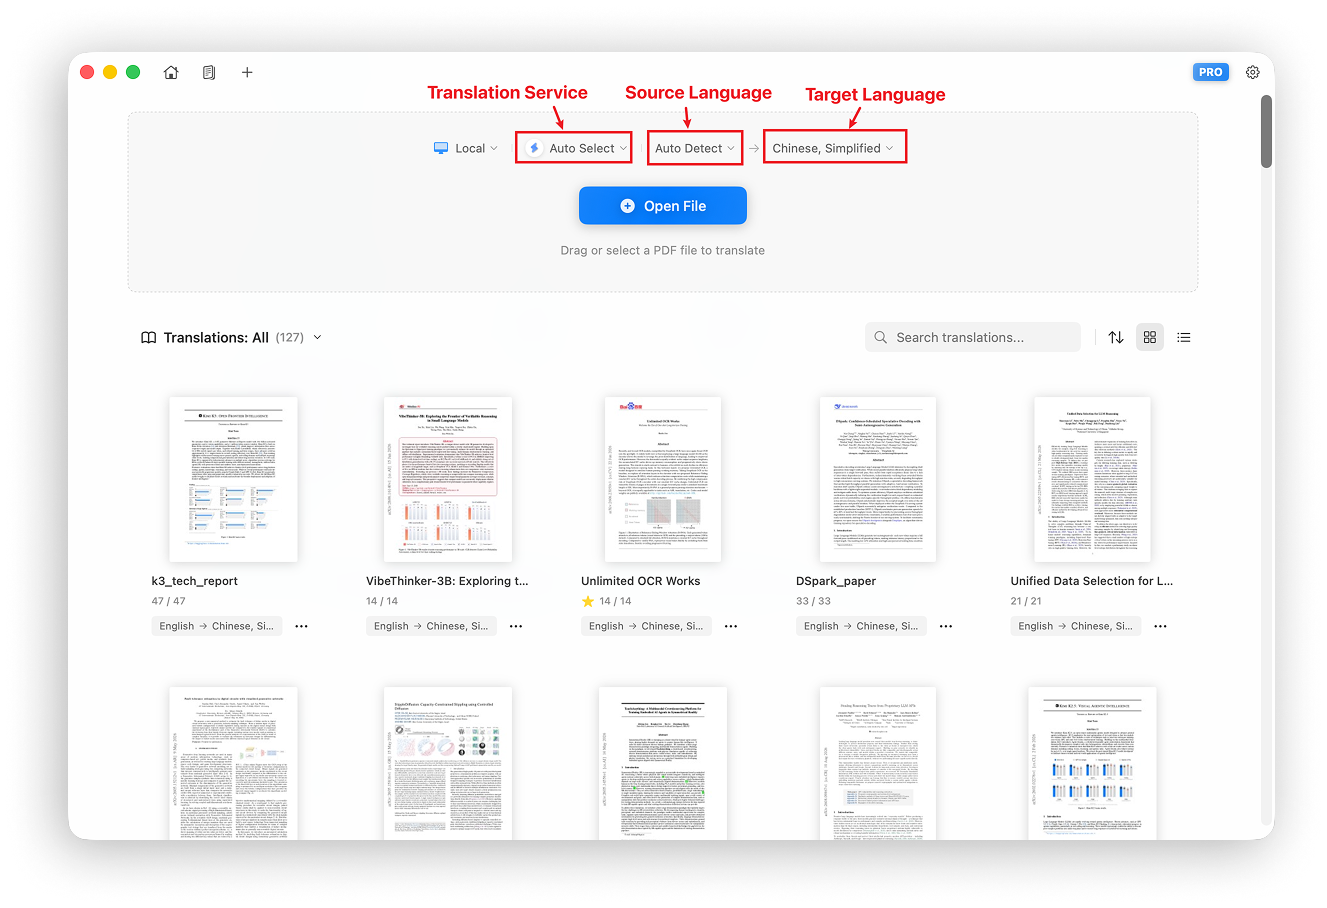Open more options for Unlimited OCR Works
Screen dimensions: 1327x908
pos(731,626)
